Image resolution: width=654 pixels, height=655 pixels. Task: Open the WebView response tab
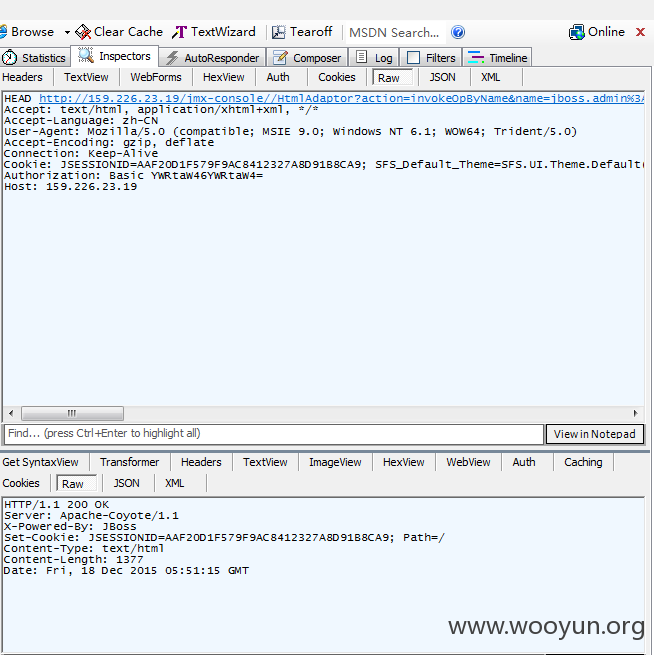[468, 462]
